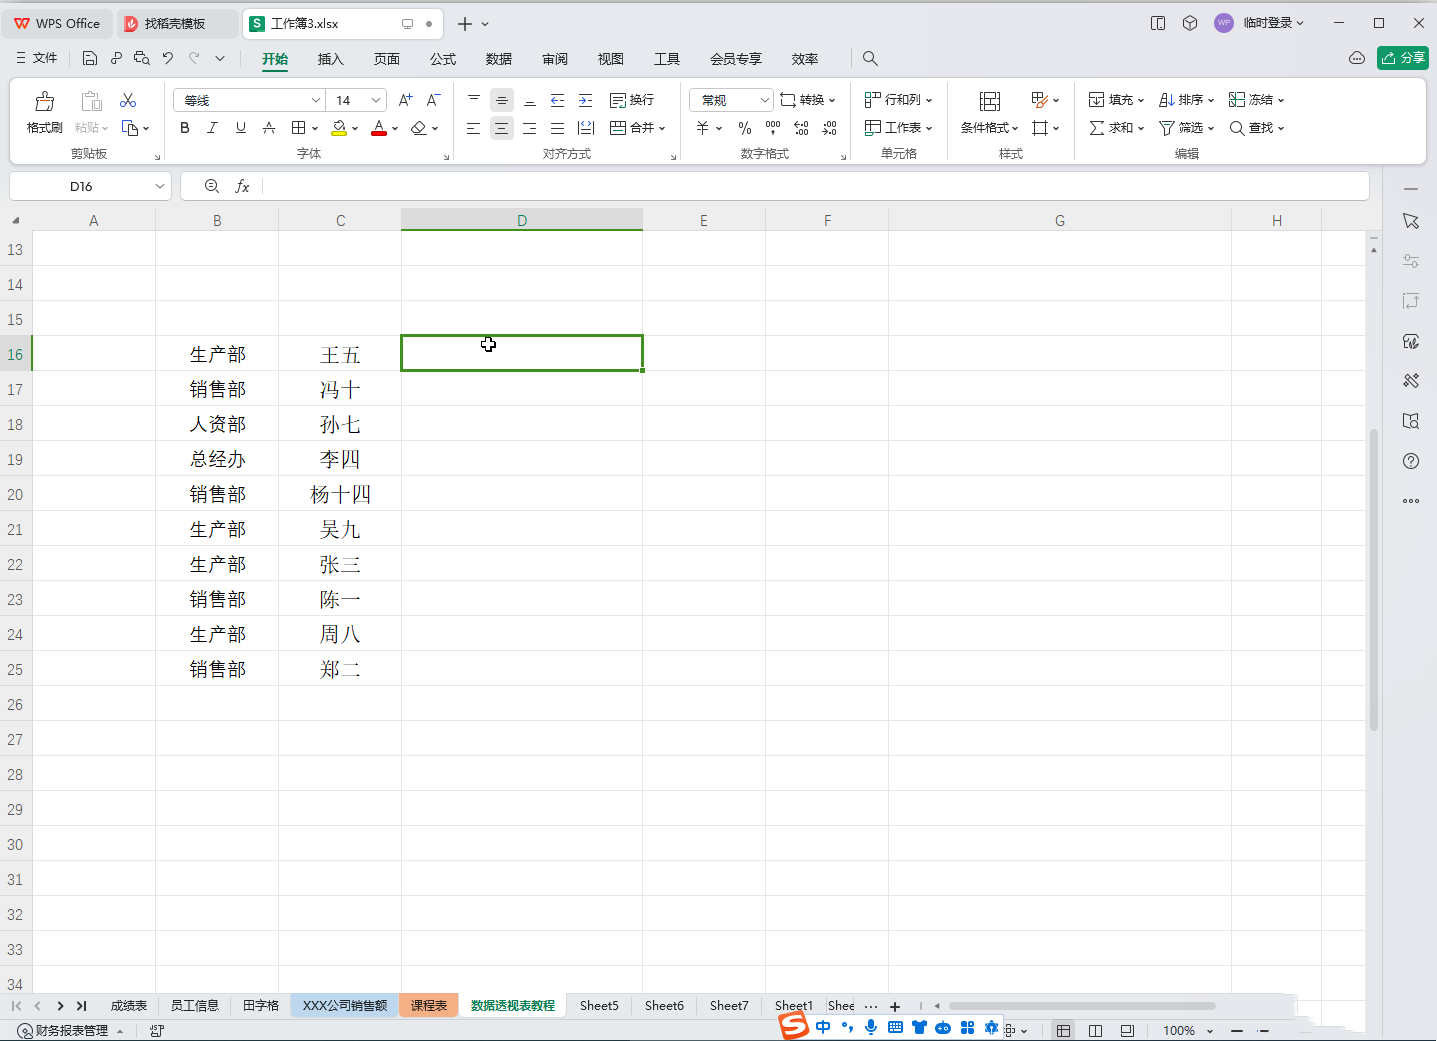Toggle Underline formatting

(241, 128)
